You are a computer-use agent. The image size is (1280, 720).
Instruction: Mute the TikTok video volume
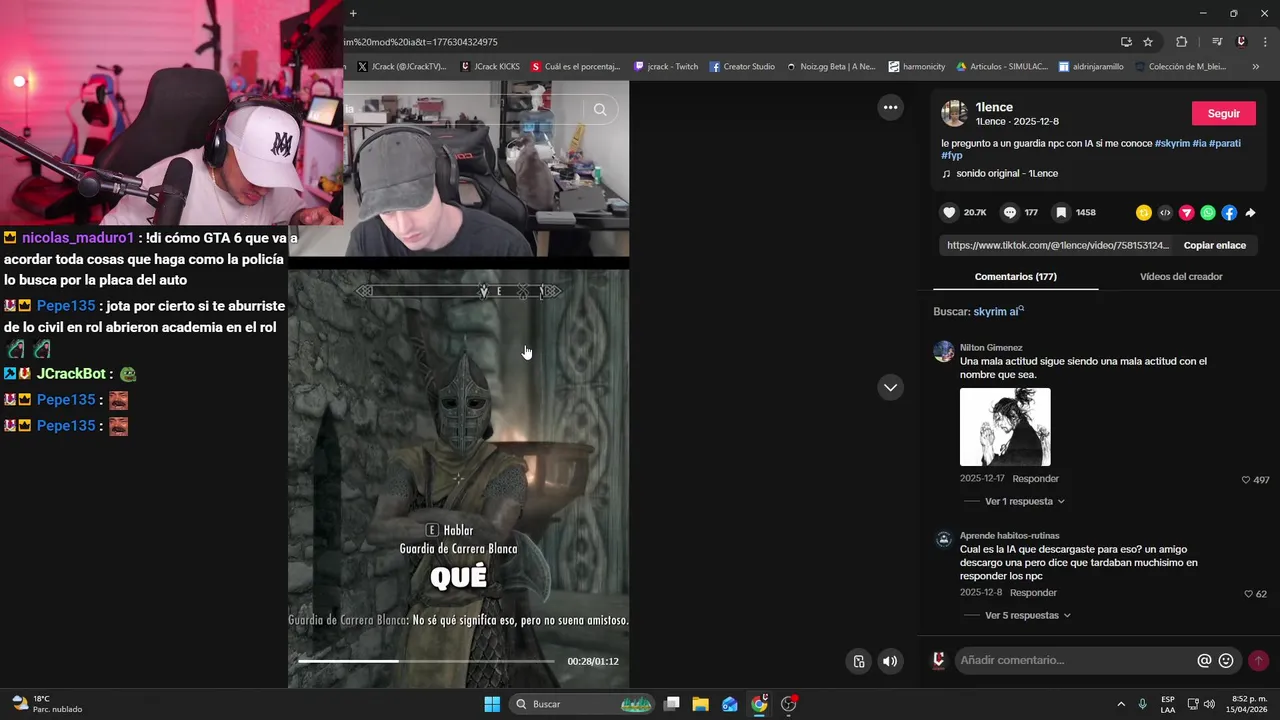point(890,661)
